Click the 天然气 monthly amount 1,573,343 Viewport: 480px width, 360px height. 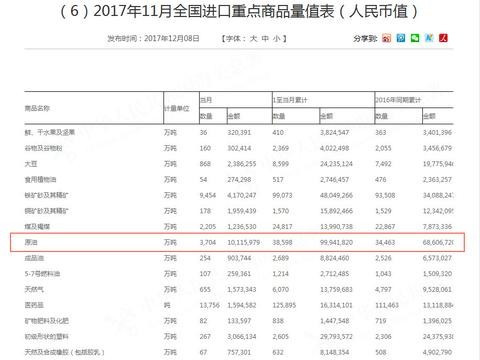242,289
